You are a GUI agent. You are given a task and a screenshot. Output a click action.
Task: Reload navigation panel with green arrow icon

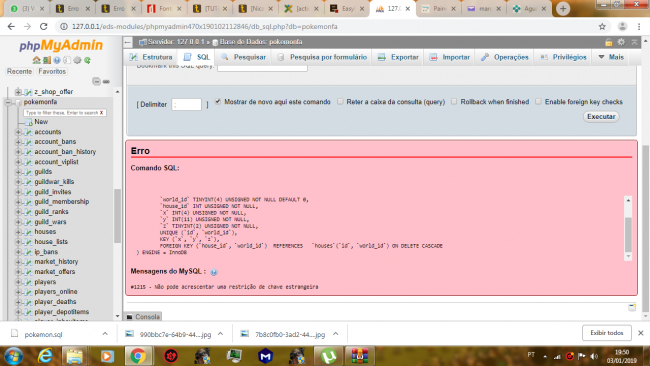pos(87,60)
